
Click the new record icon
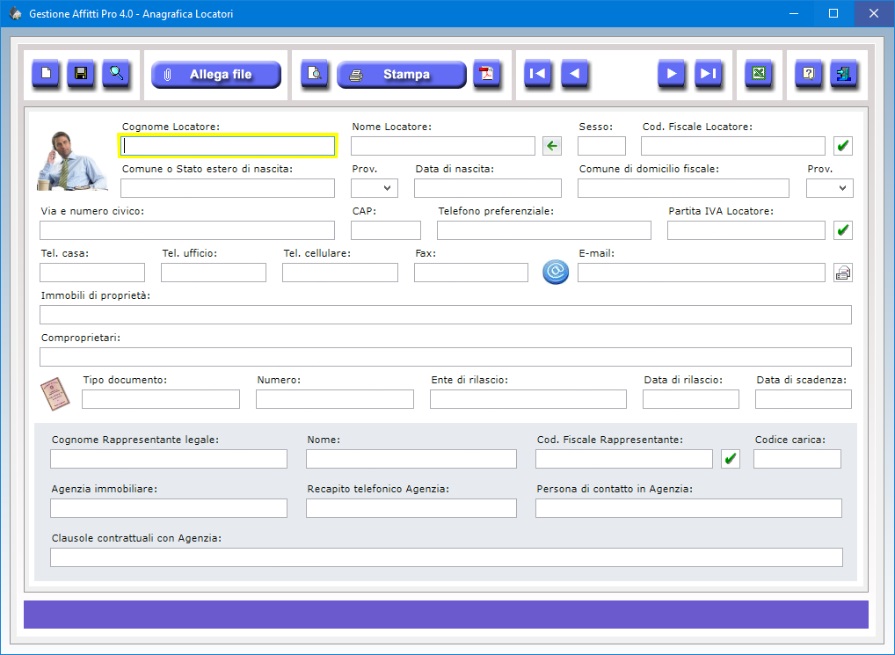[46, 74]
